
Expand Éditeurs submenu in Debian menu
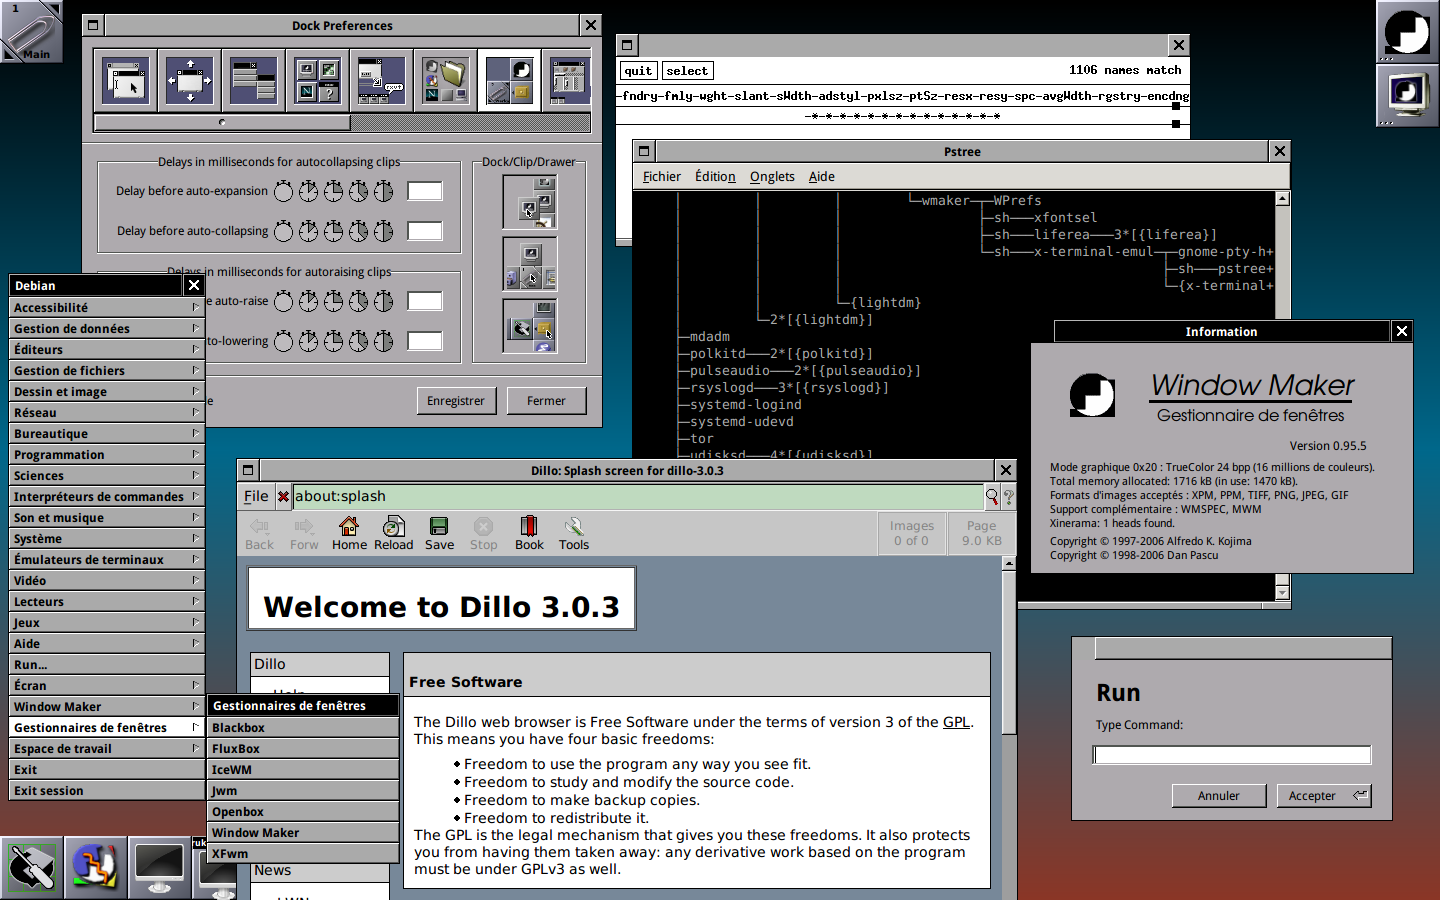[x=107, y=349]
